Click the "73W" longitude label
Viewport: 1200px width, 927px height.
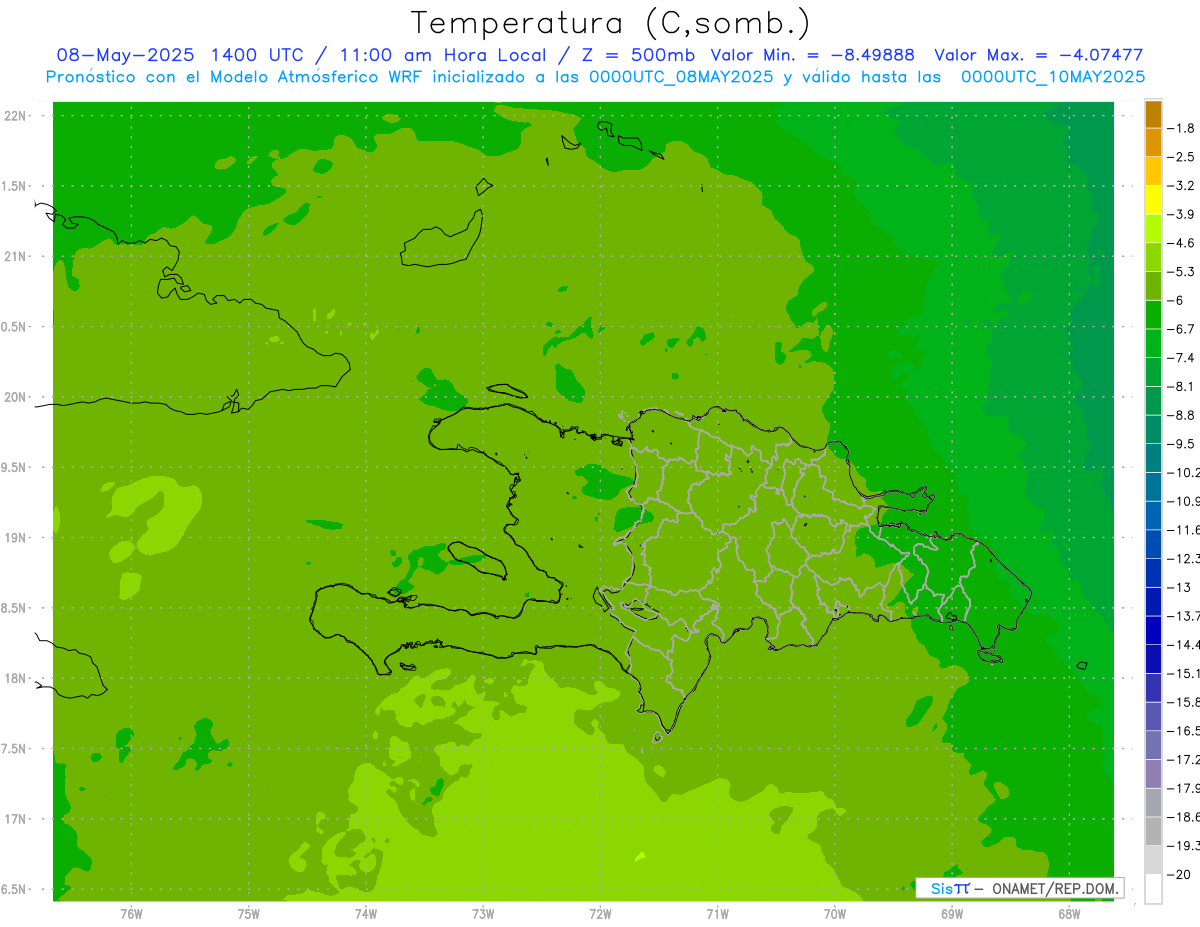click(x=483, y=914)
